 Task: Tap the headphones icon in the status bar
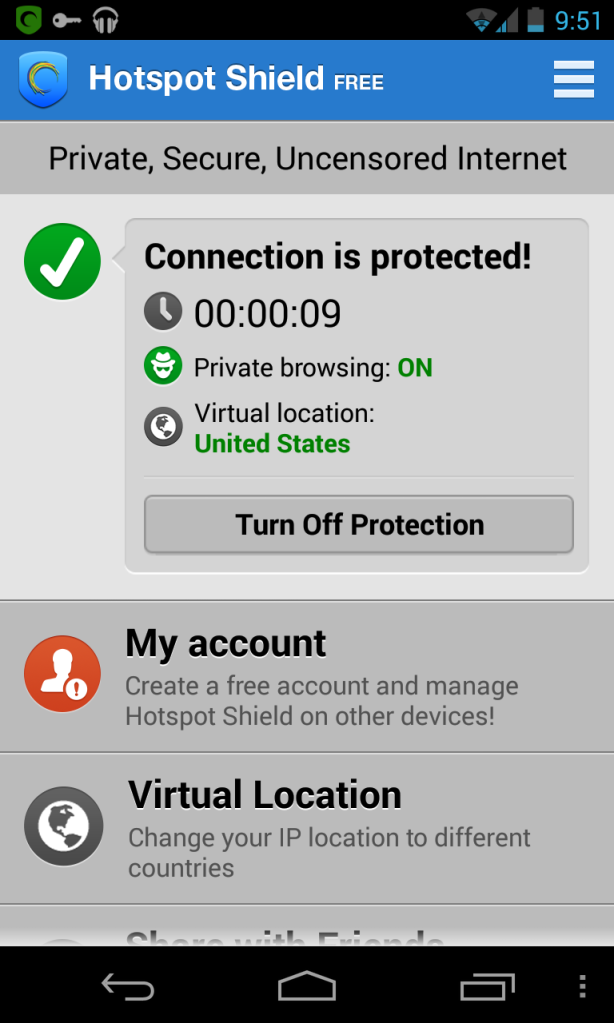tap(104, 19)
